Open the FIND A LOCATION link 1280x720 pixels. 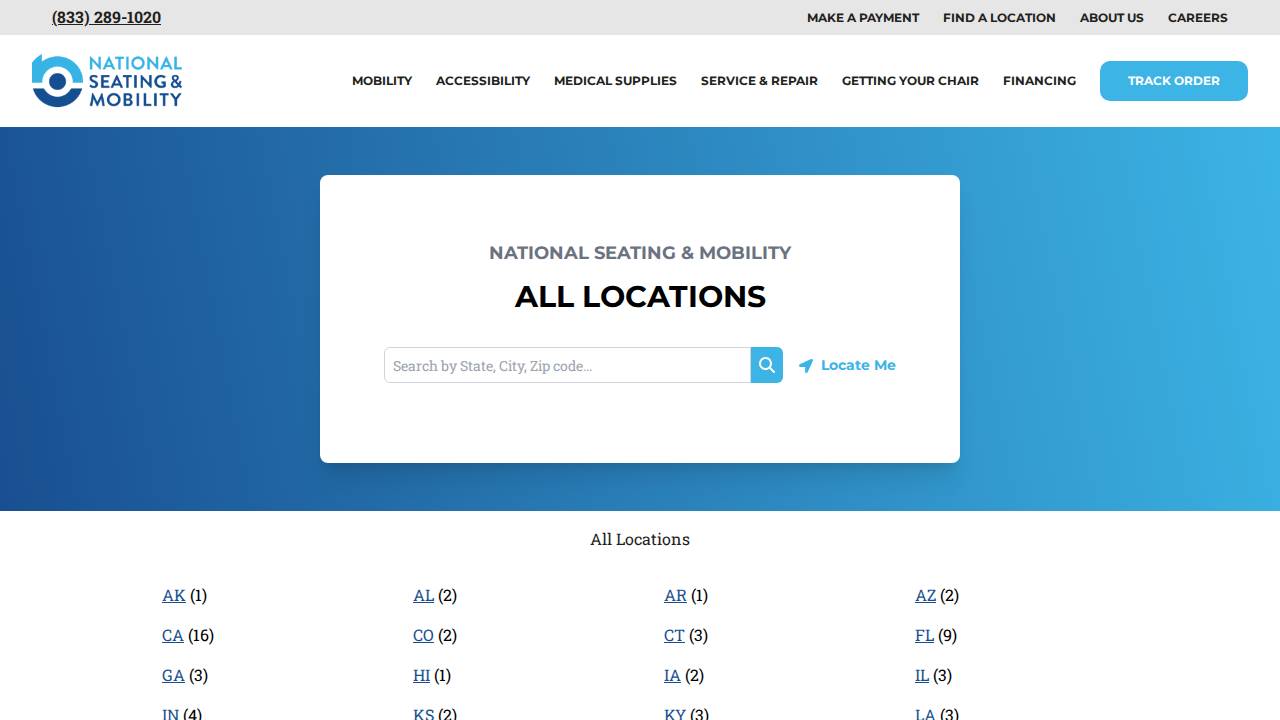tap(998, 17)
